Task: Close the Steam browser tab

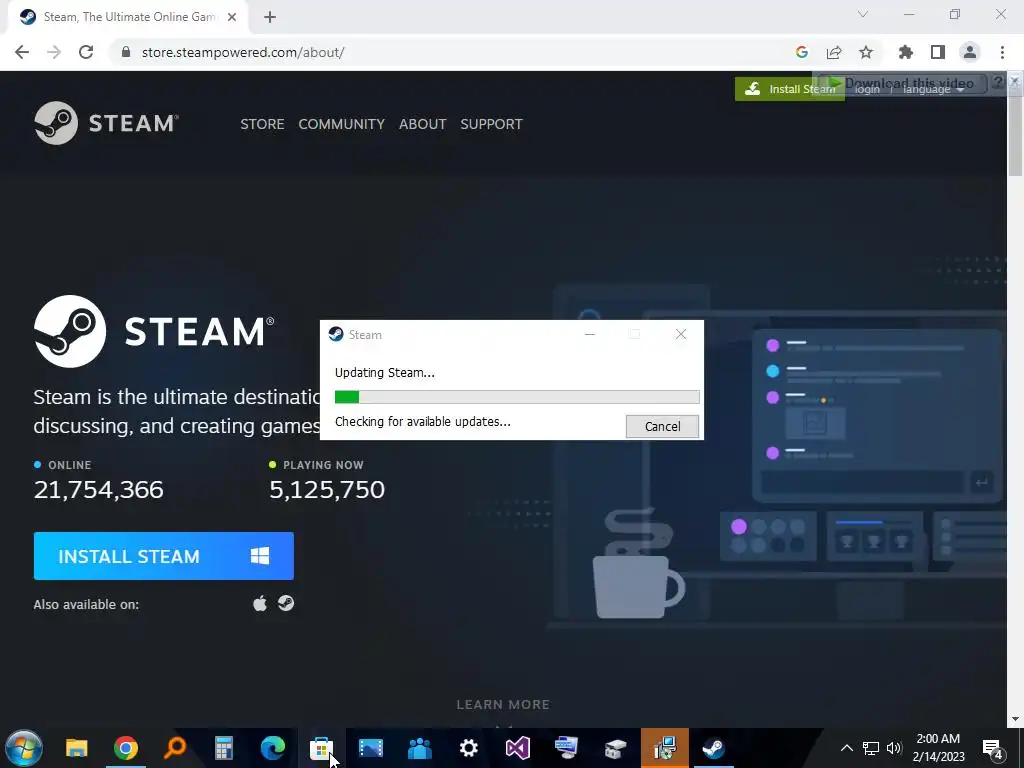Action: pos(232,17)
